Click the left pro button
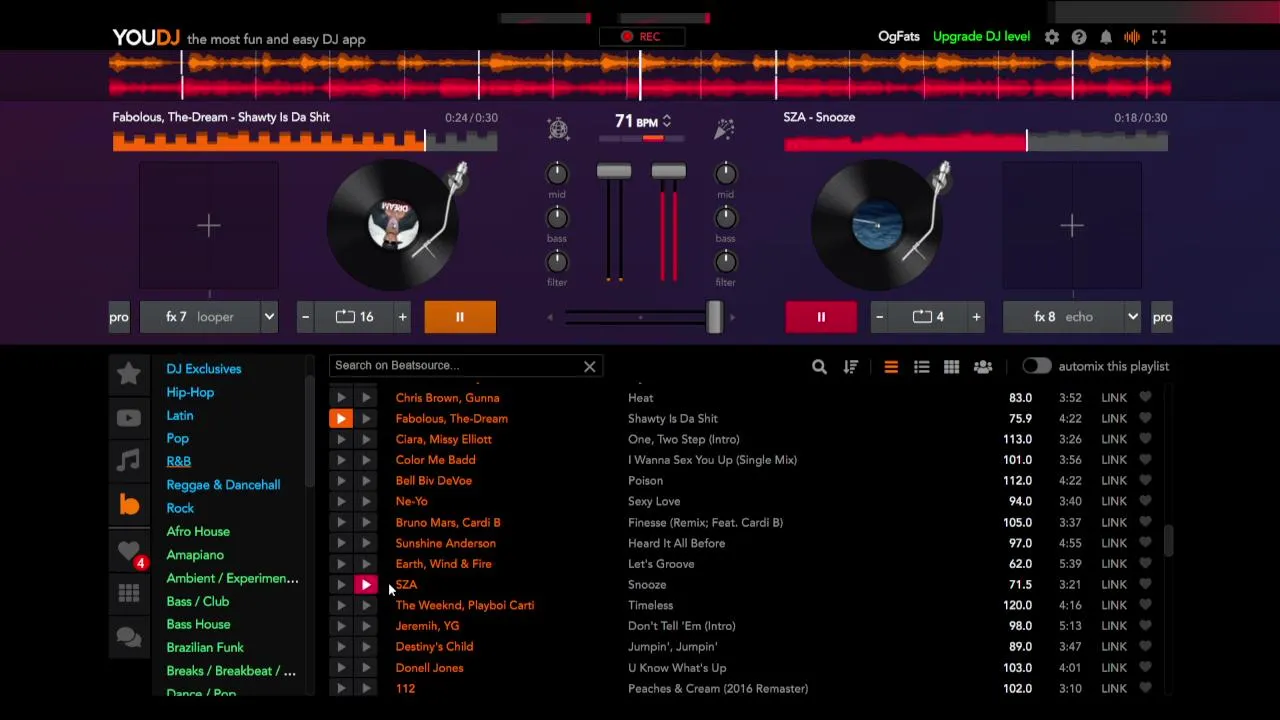 119,317
